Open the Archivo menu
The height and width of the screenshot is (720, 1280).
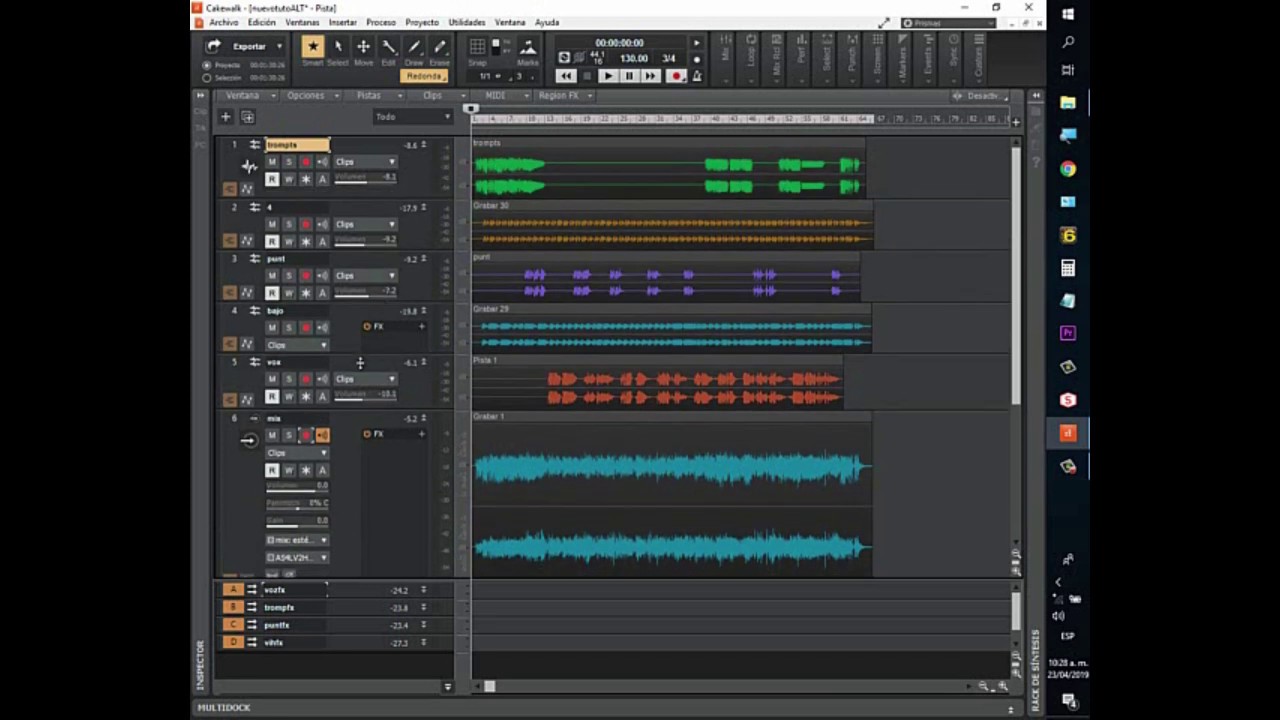point(224,22)
